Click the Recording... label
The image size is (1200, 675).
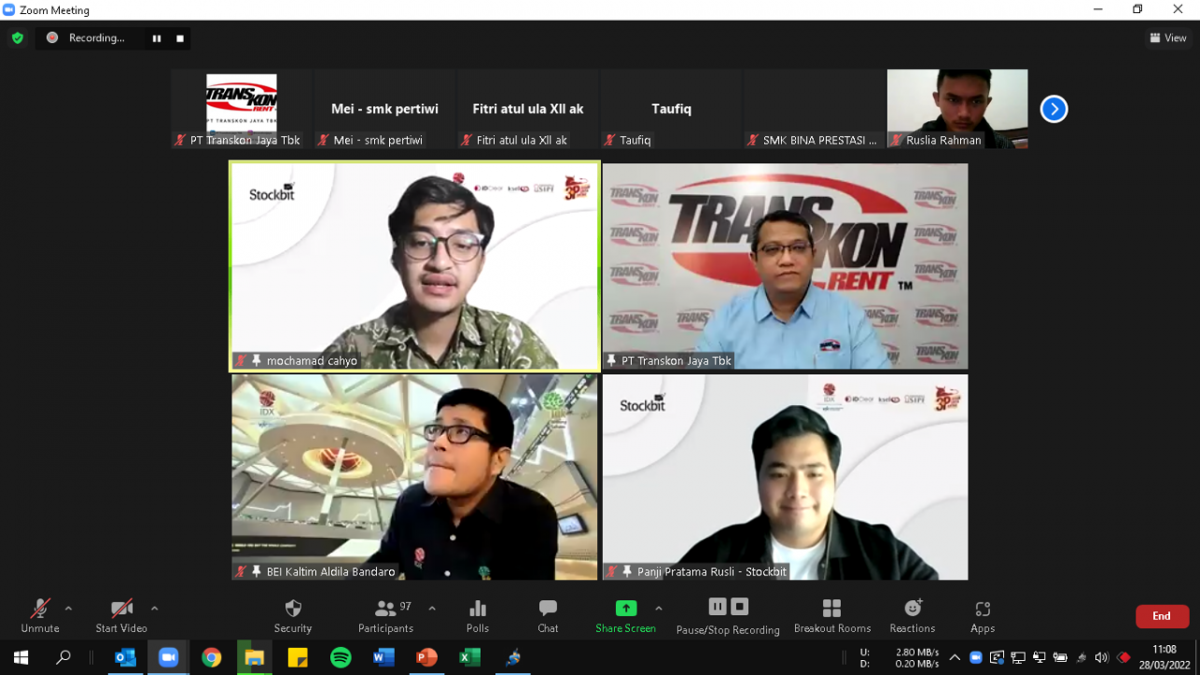pyautogui.click(x=97, y=38)
